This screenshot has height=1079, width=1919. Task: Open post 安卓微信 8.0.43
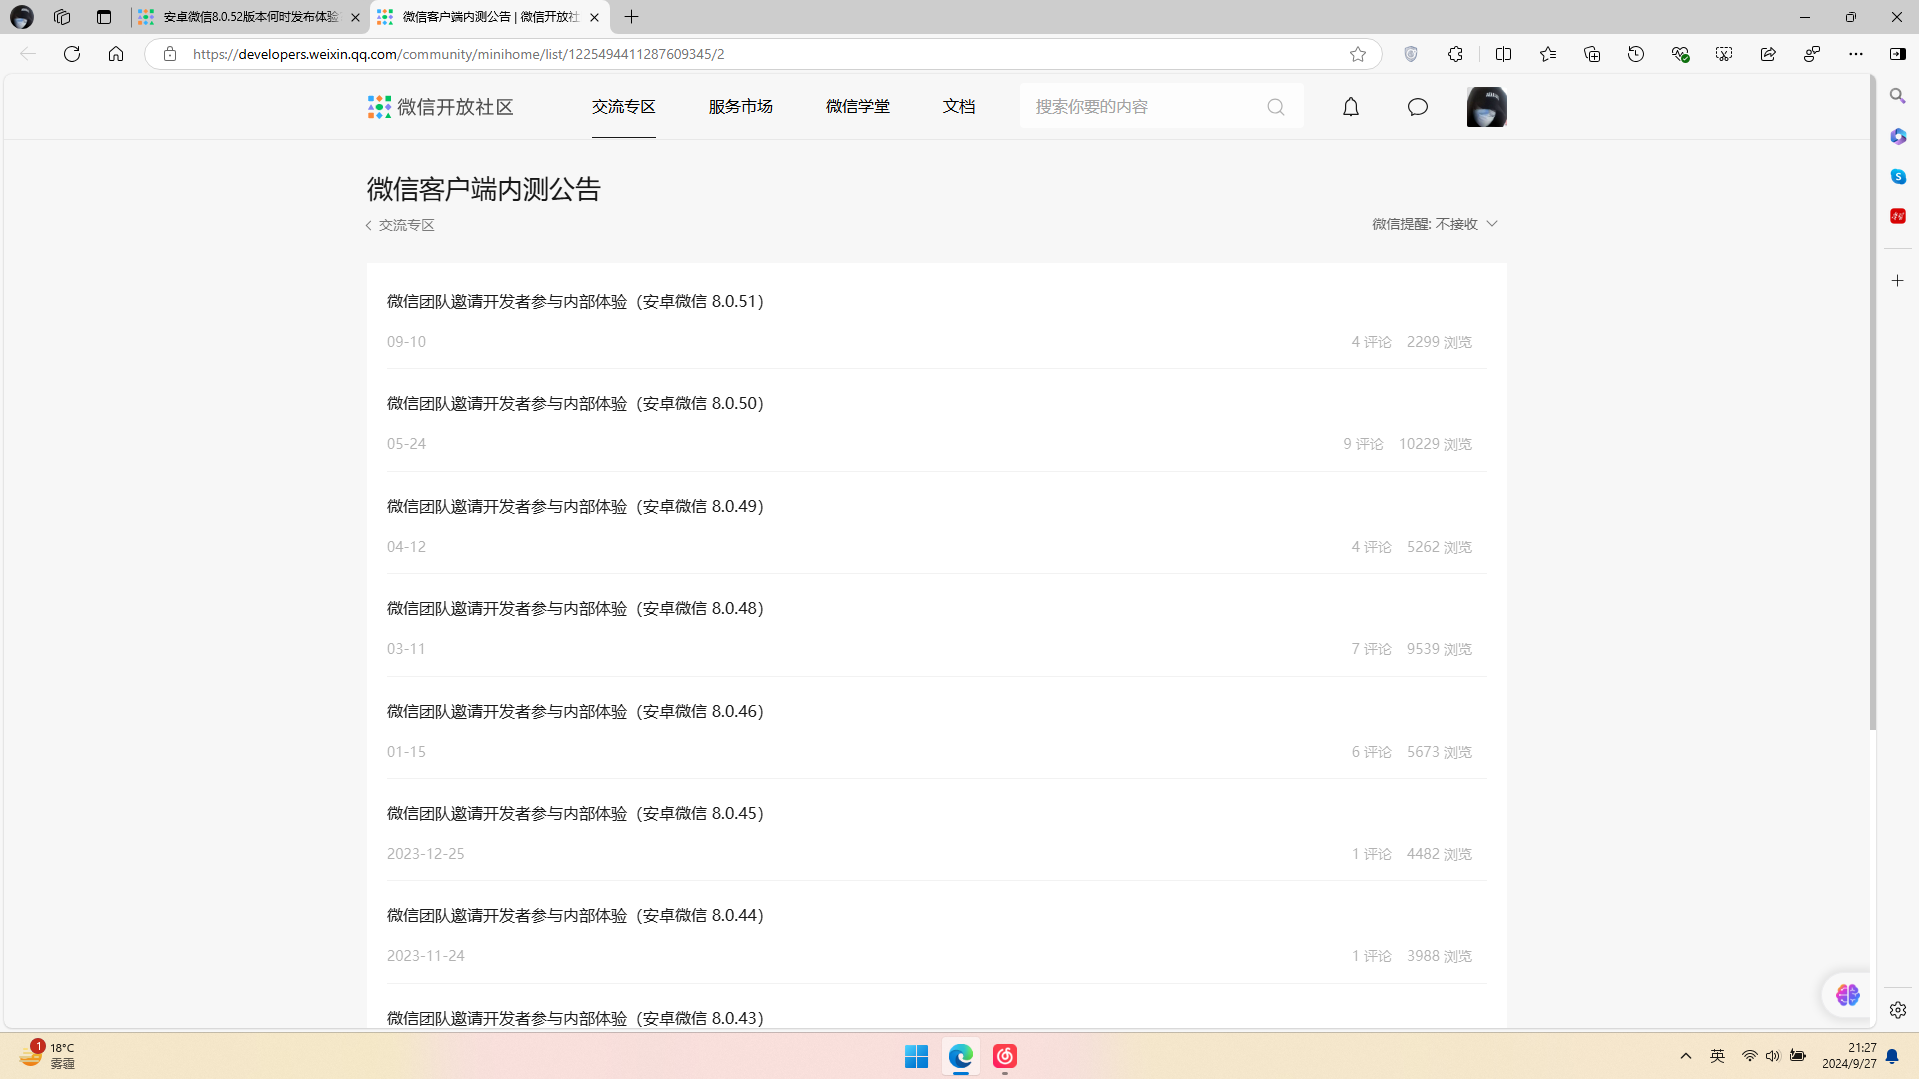click(575, 1018)
